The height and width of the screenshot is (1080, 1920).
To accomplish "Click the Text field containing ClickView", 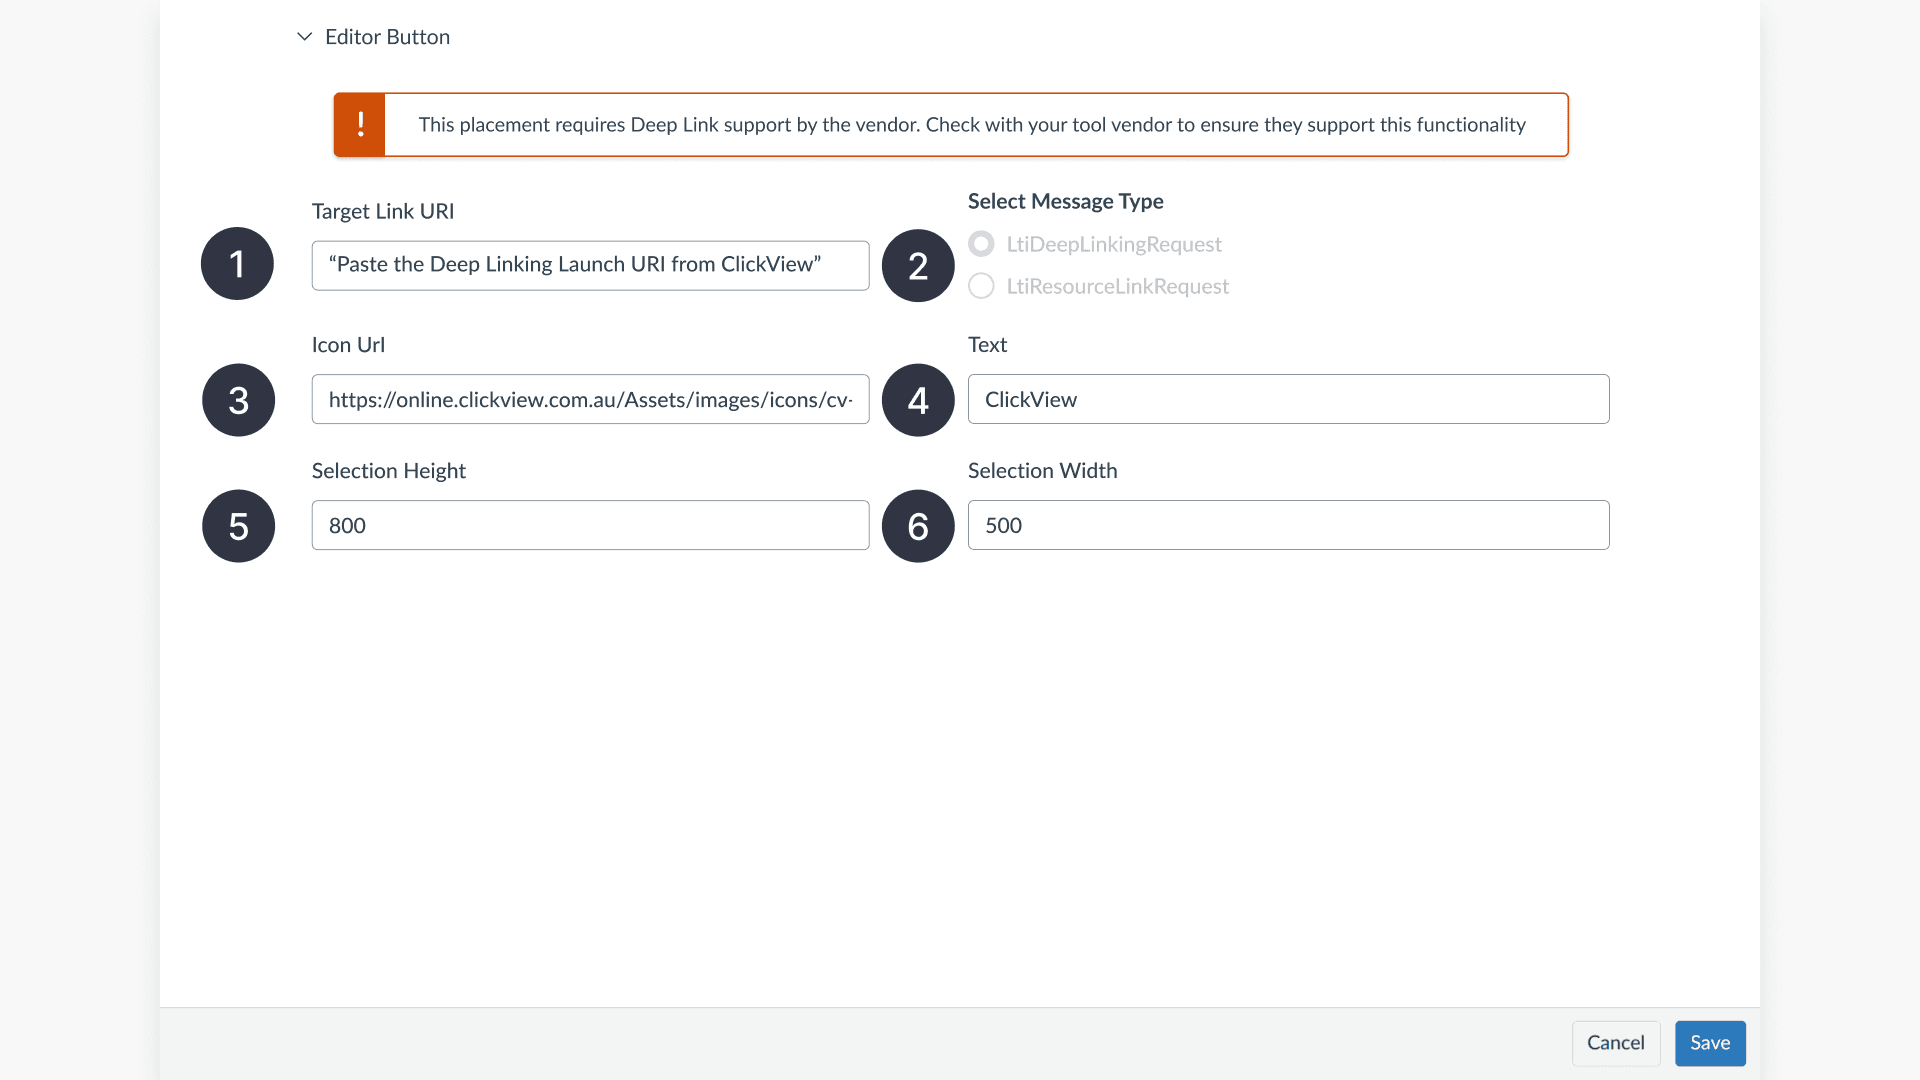I will pyautogui.click(x=1288, y=399).
